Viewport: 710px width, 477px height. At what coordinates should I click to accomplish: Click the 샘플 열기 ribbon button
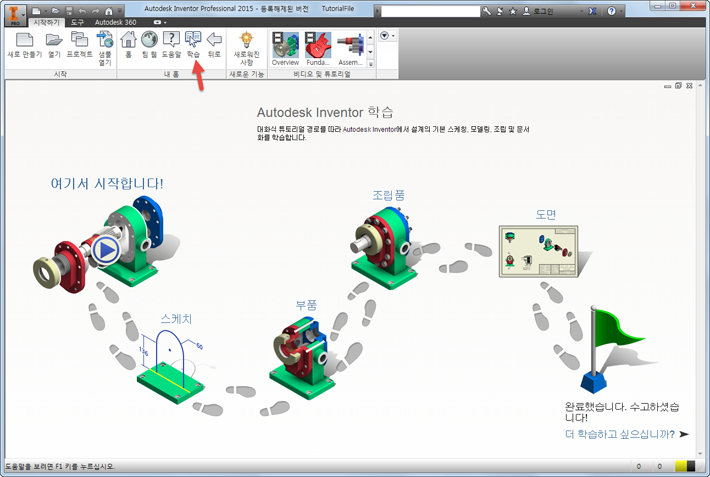105,48
